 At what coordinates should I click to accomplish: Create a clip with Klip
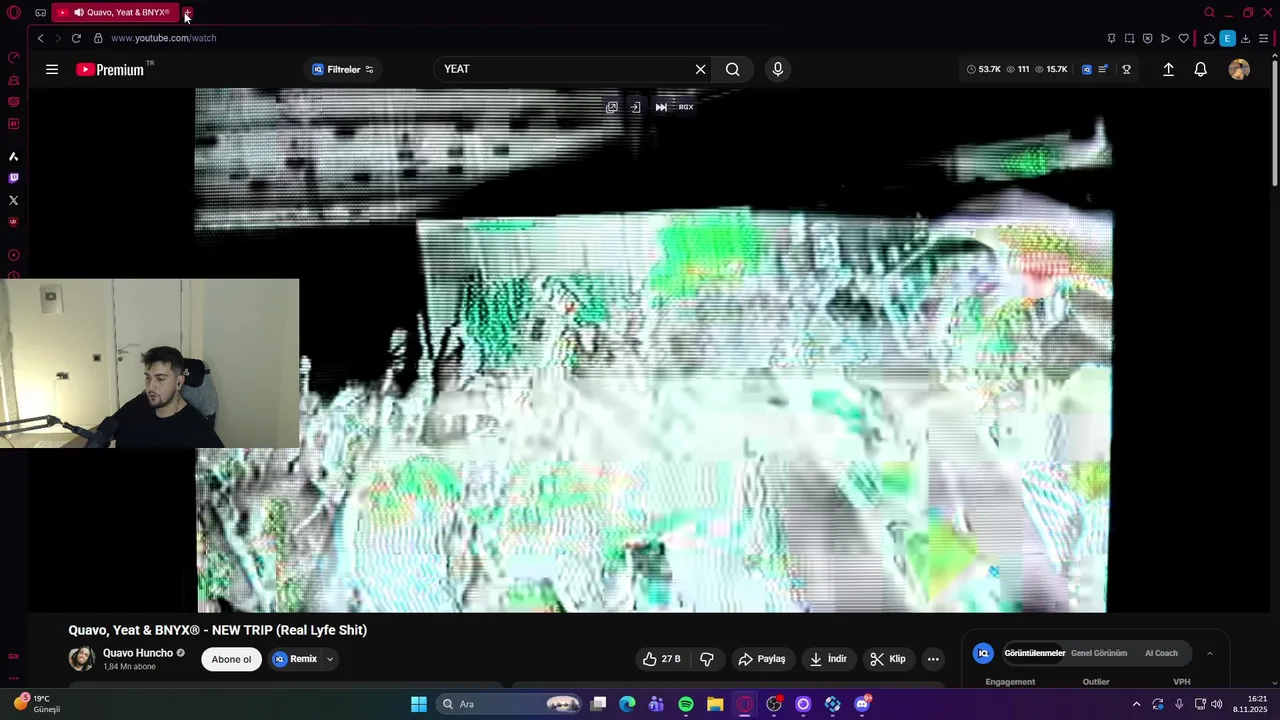(888, 659)
